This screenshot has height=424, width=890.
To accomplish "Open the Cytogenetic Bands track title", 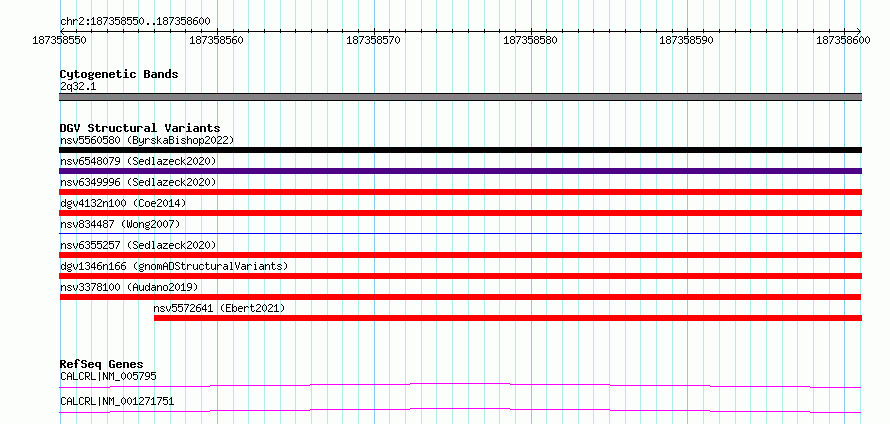I will [119, 74].
